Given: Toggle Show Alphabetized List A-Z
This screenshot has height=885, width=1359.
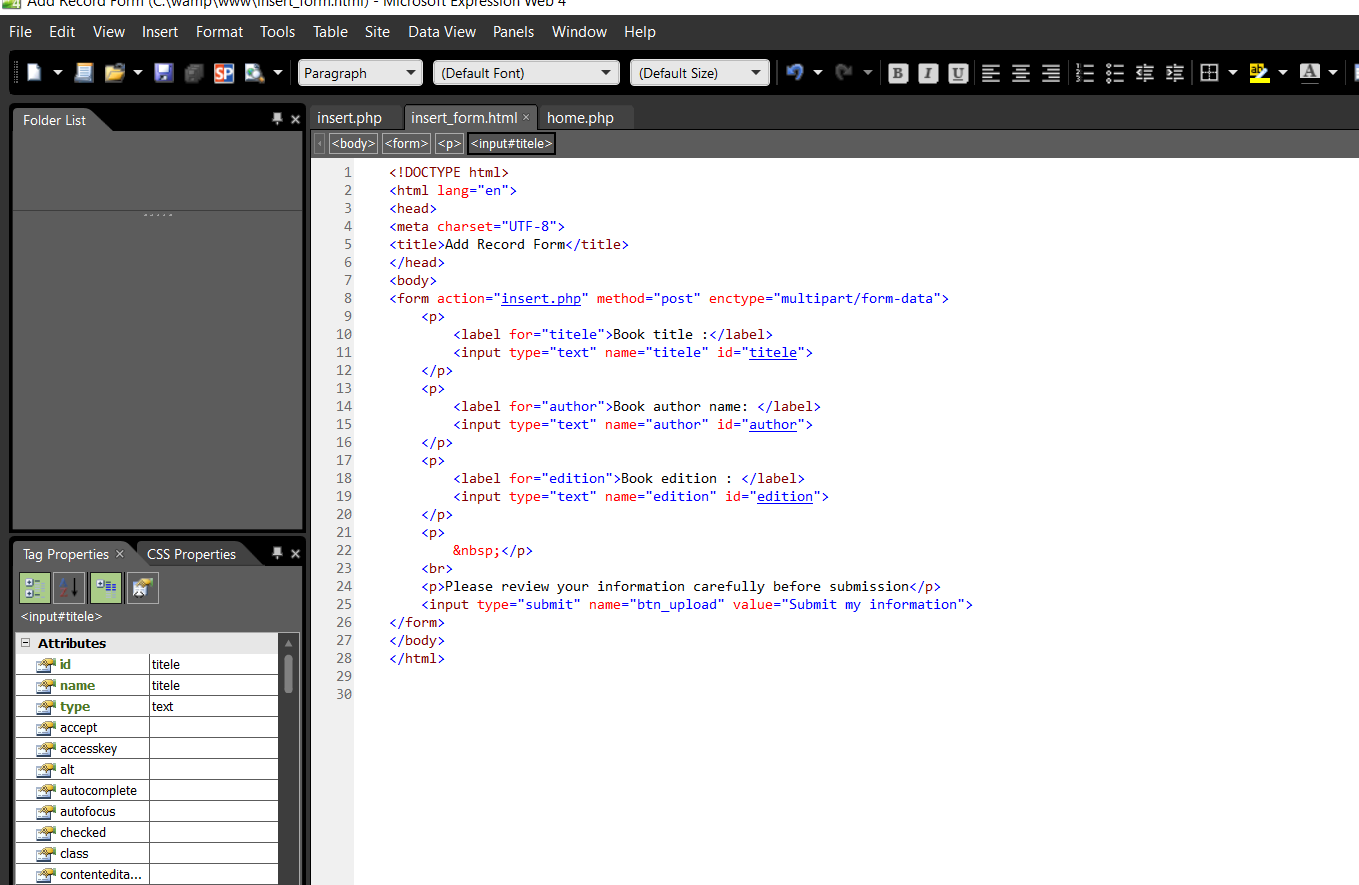Looking at the screenshot, I should 69,588.
